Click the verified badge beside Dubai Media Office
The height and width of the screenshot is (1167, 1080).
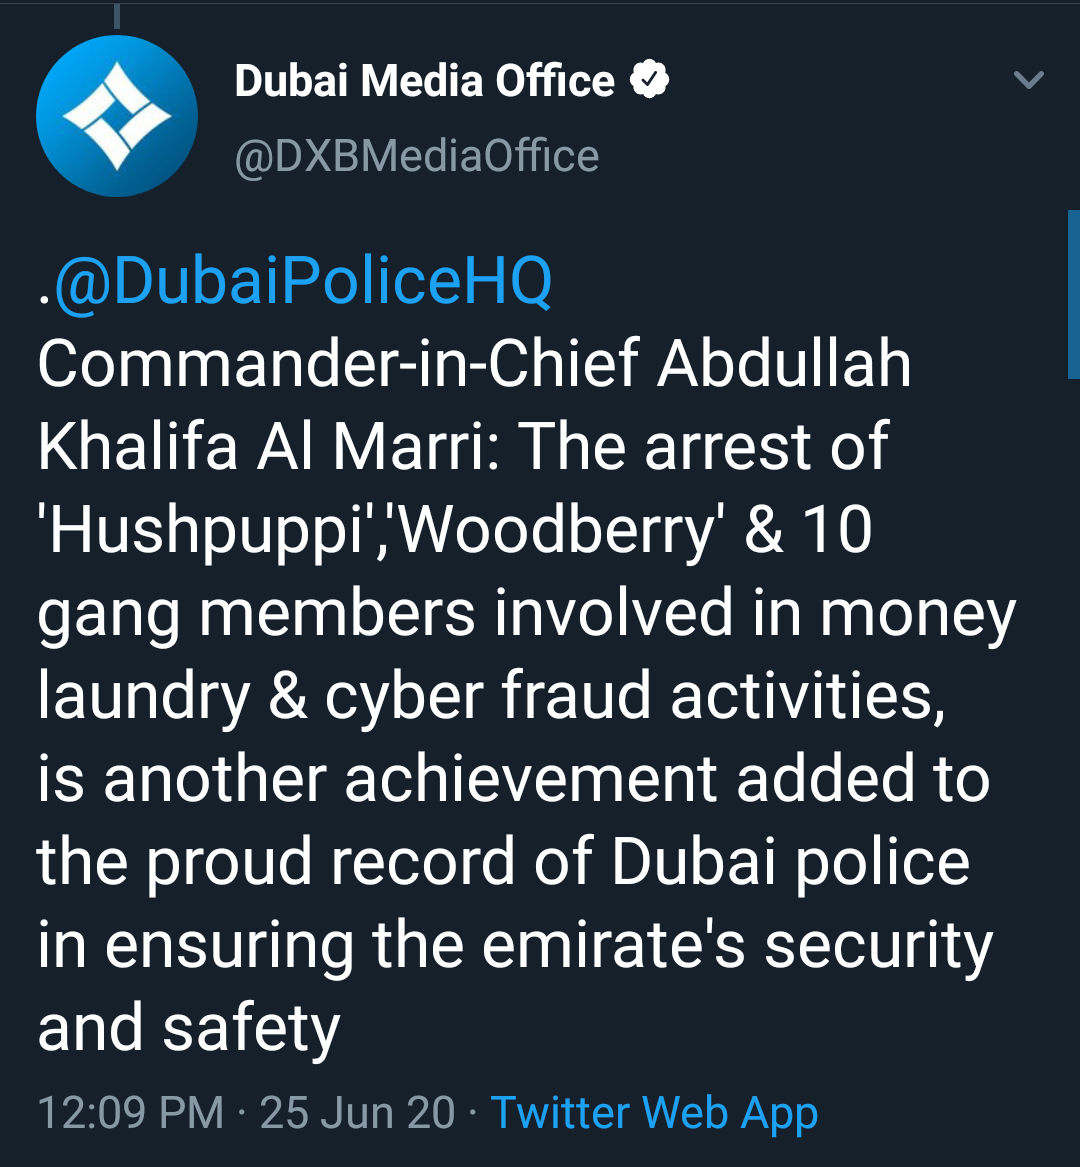coord(649,80)
